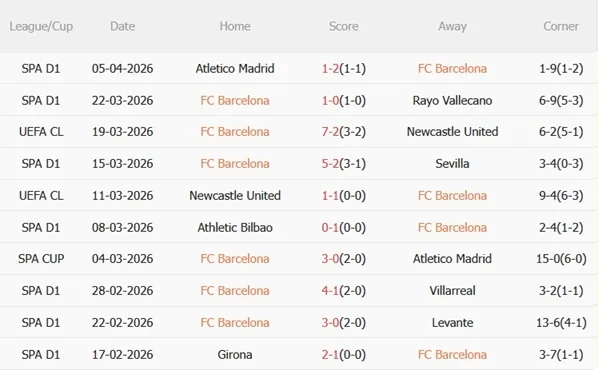Viewport: 599px width, 370px height.
Task: Open Atletico Madrid in 05-04-2026 row
Action: (235, 68)
